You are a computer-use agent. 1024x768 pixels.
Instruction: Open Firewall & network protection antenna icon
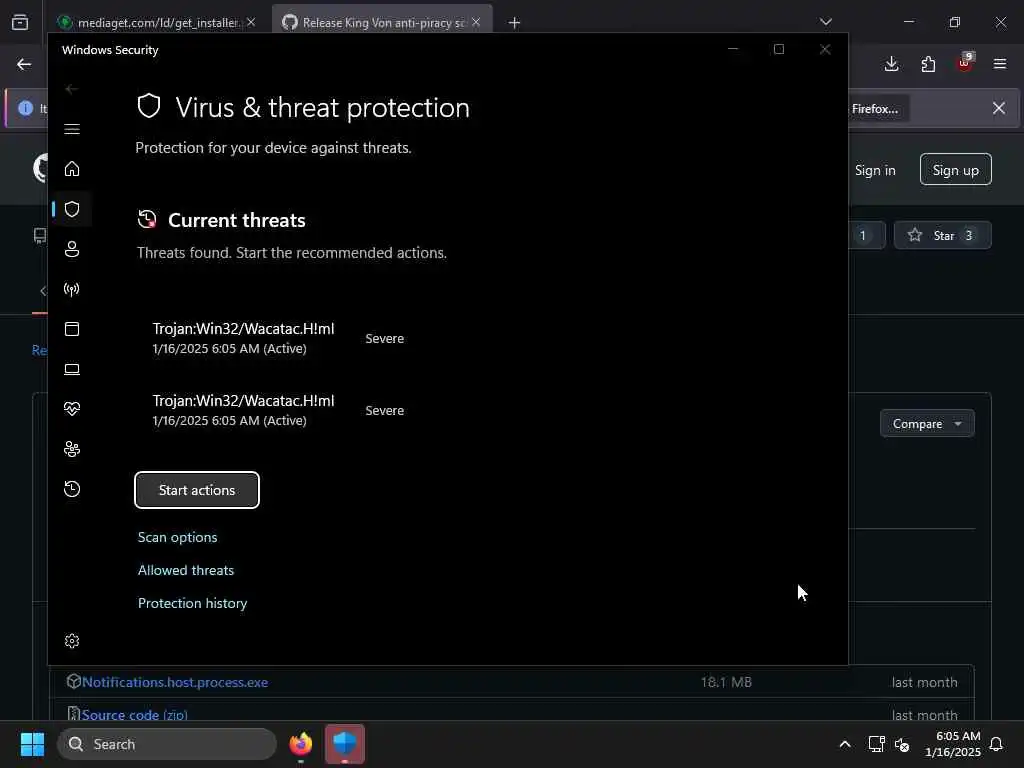point(72,289)
